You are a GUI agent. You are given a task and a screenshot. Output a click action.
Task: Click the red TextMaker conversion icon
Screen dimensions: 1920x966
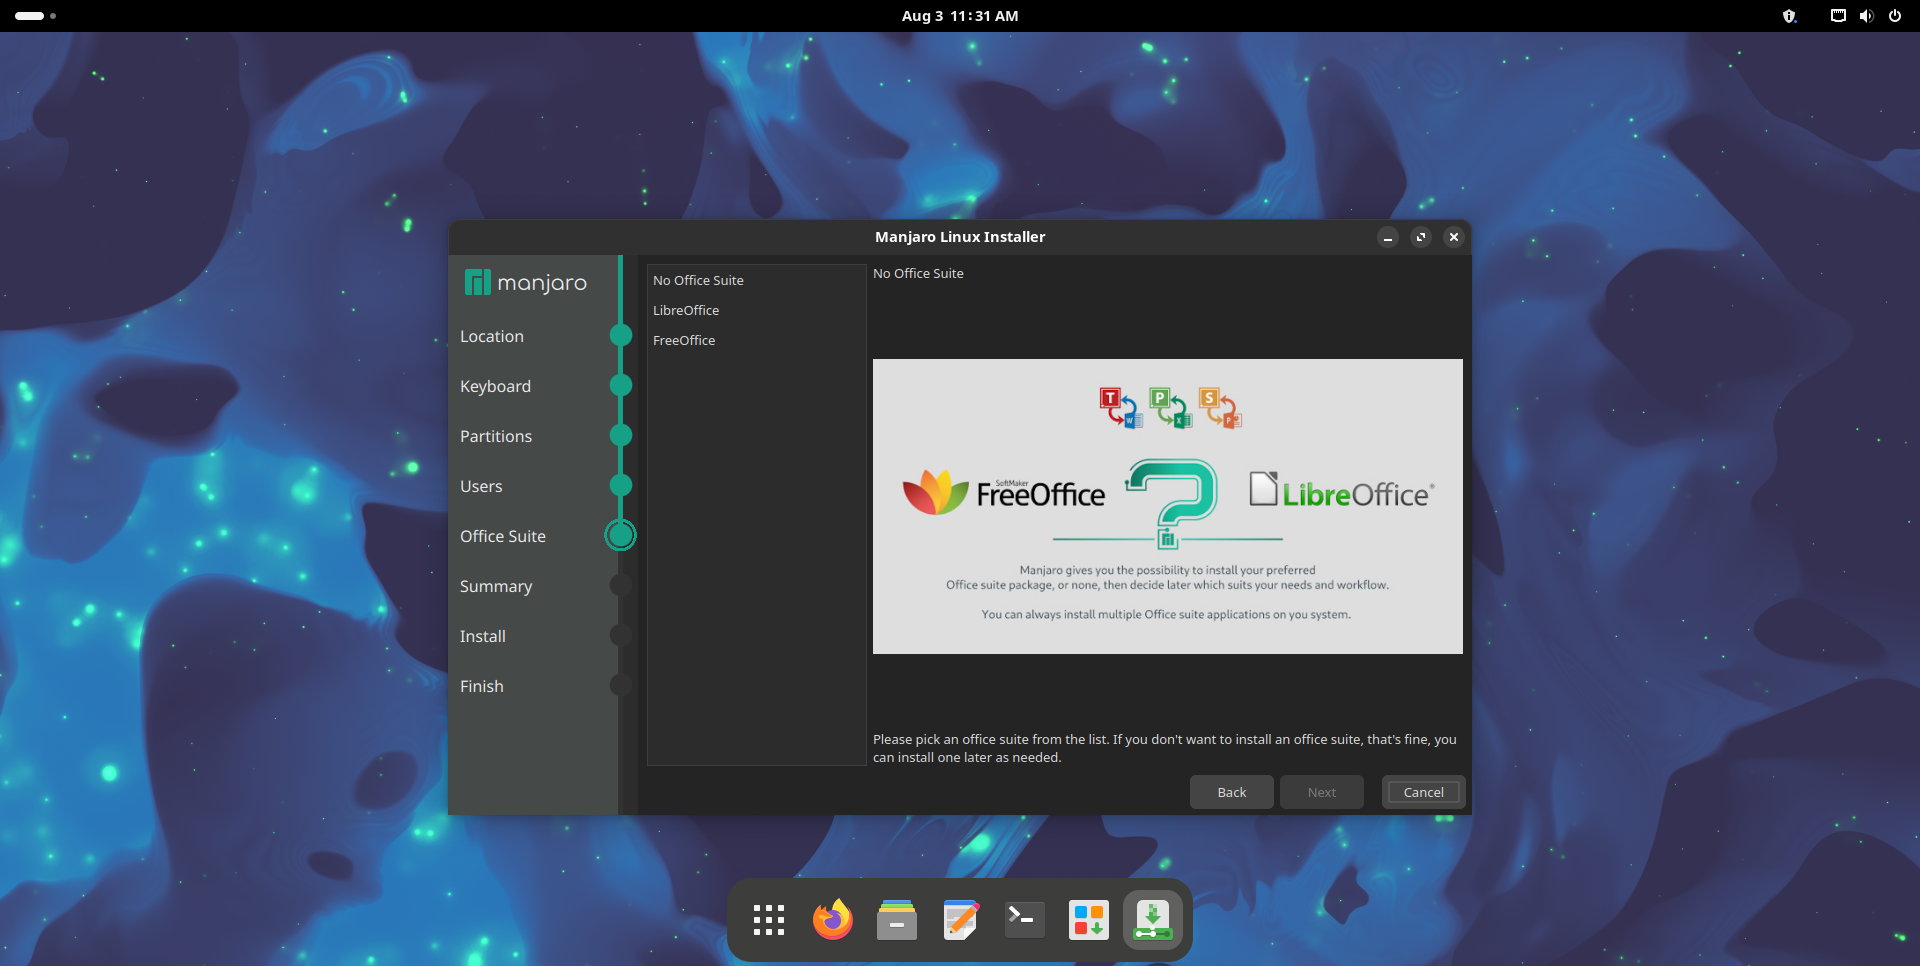pyautogui.click(x=1121, y=407)
